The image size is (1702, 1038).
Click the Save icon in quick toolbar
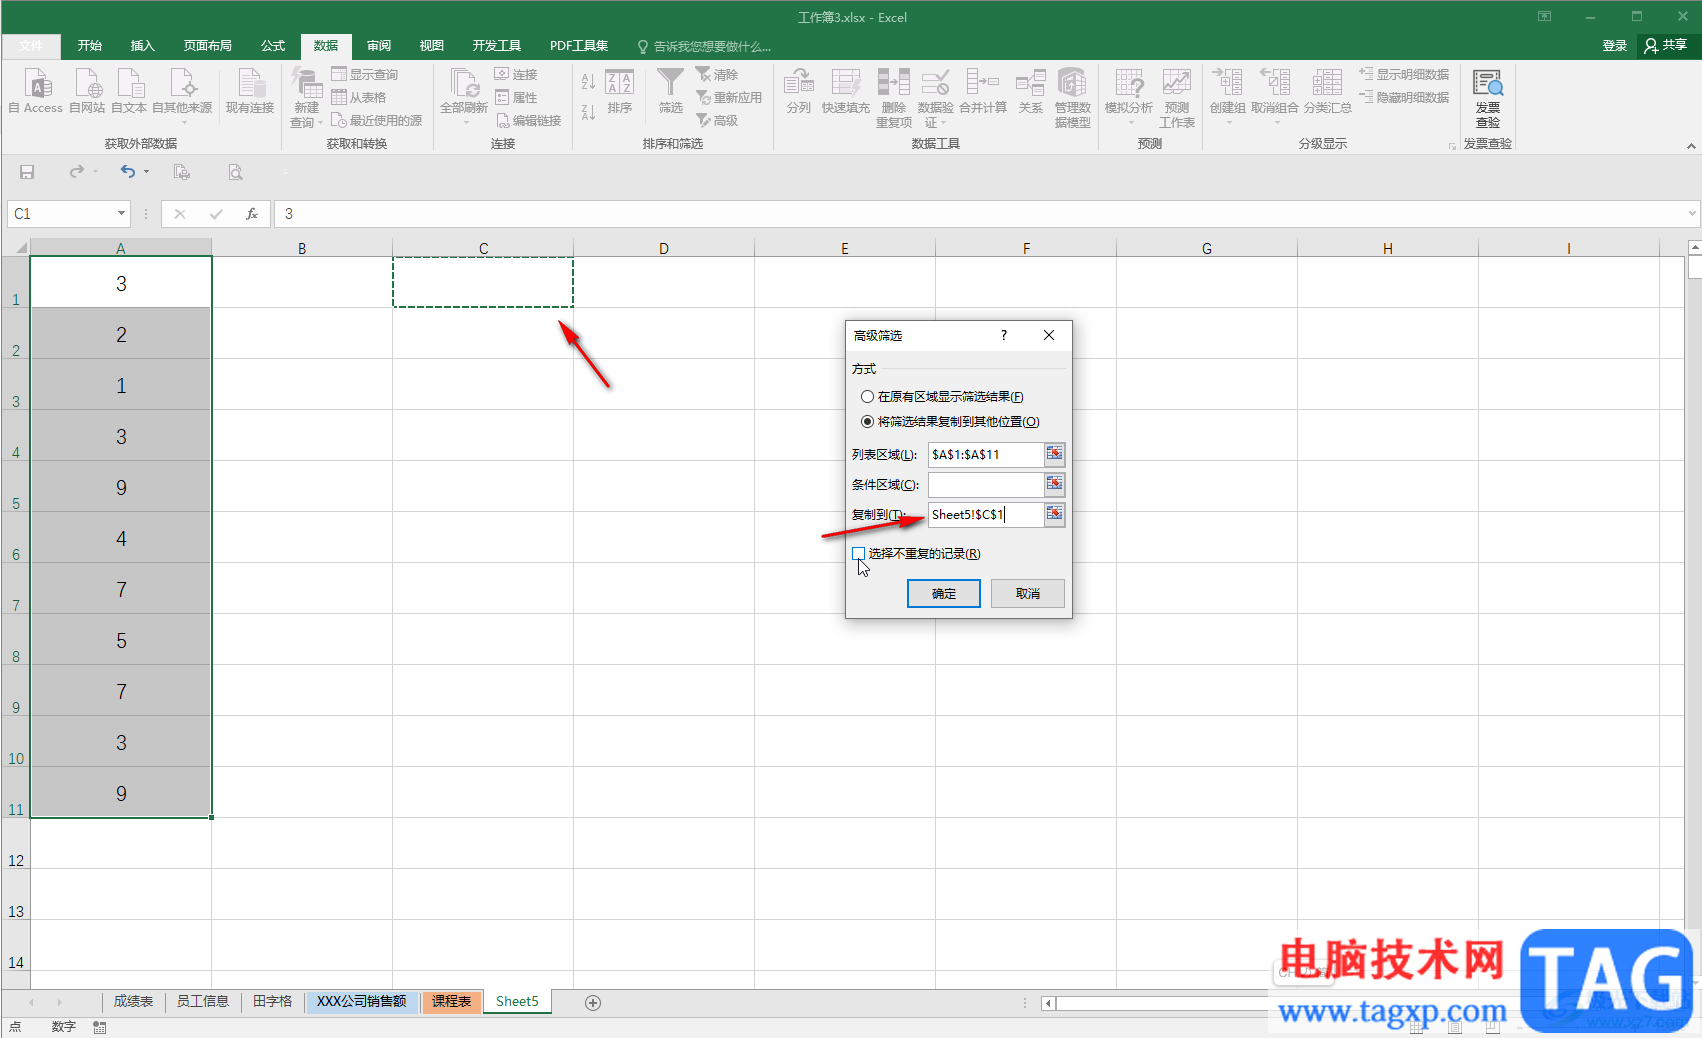(x=27, y=172)
